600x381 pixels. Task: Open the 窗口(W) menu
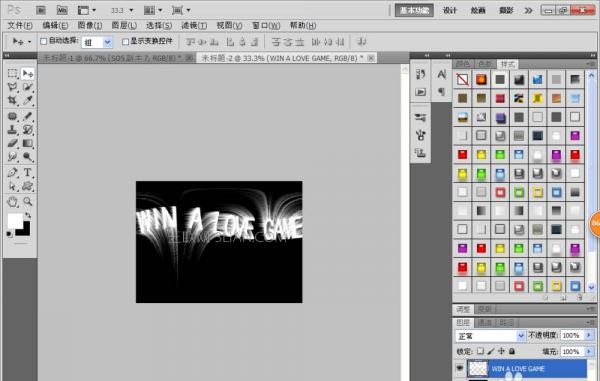point(266,25)
